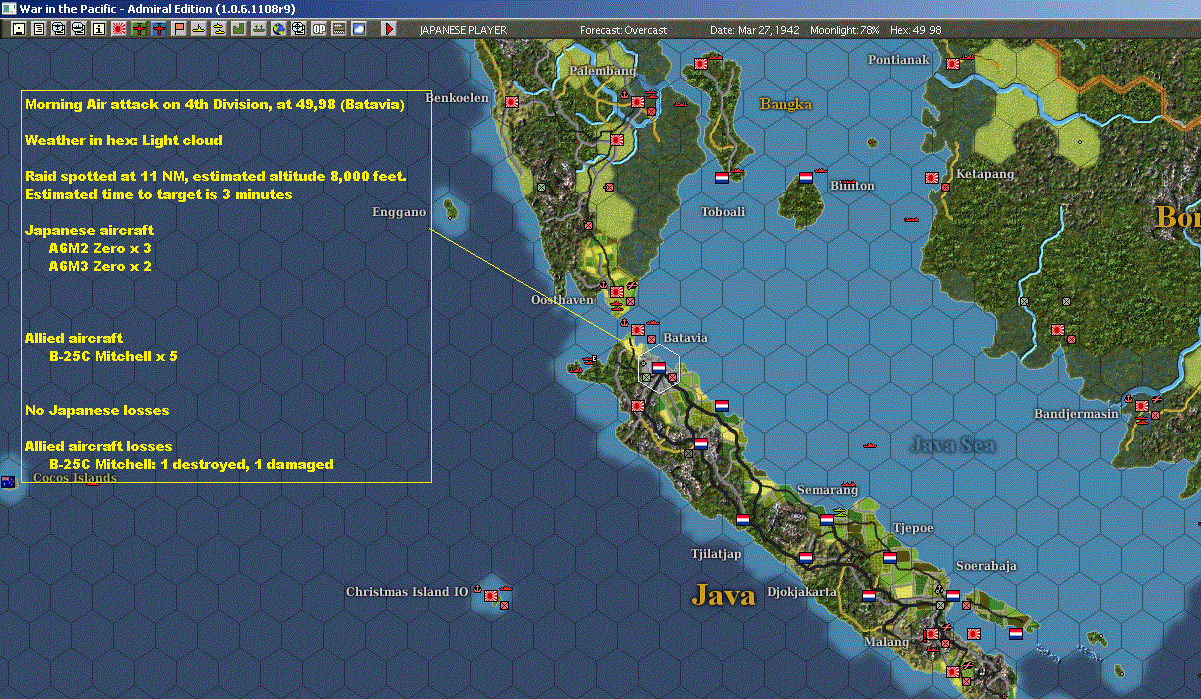This screenshot has height=699, width=1201.
Task: Select the Dutch flag at Toboali
Action: pyautogui.click(x=721, y=178)
